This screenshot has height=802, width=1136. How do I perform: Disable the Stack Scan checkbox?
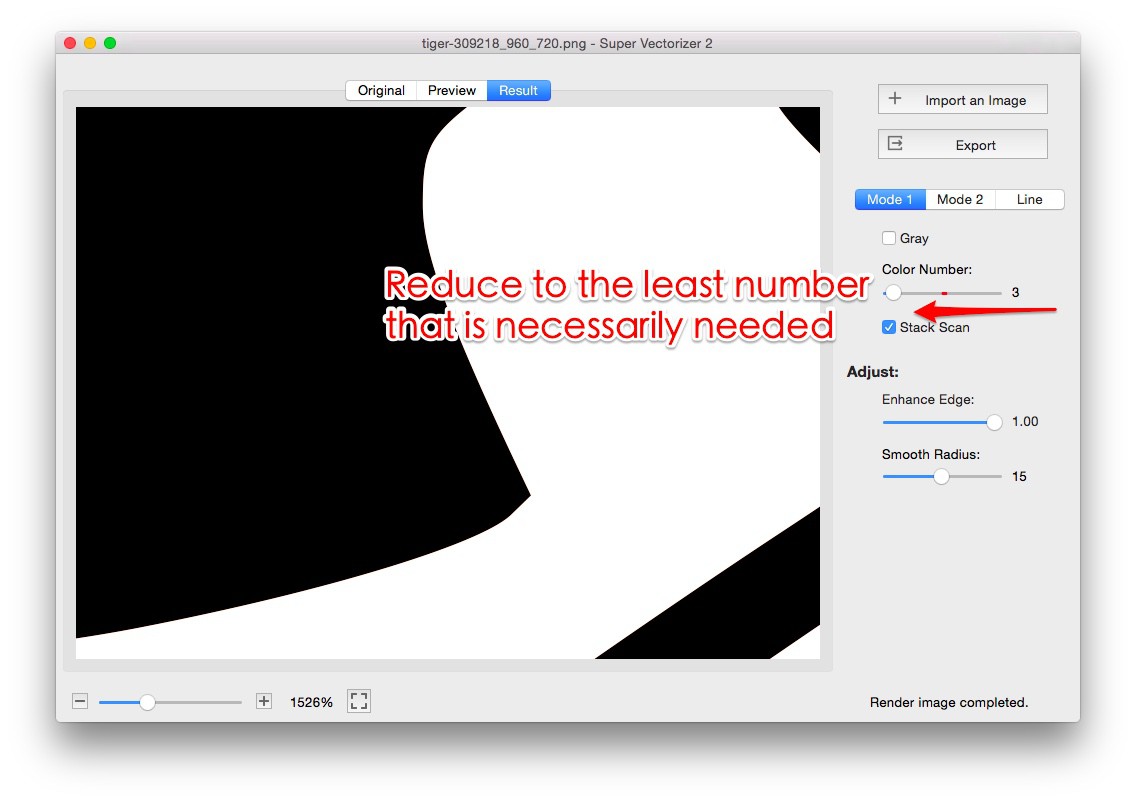pos(889,327)
